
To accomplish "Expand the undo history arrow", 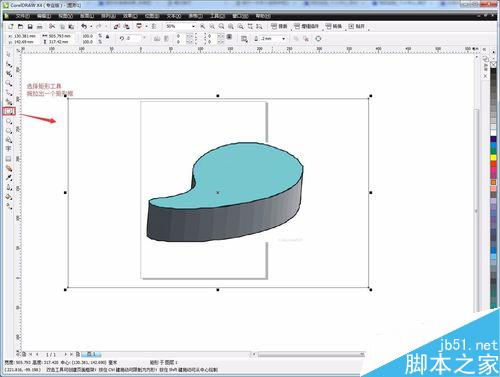I will pos(91,26).
